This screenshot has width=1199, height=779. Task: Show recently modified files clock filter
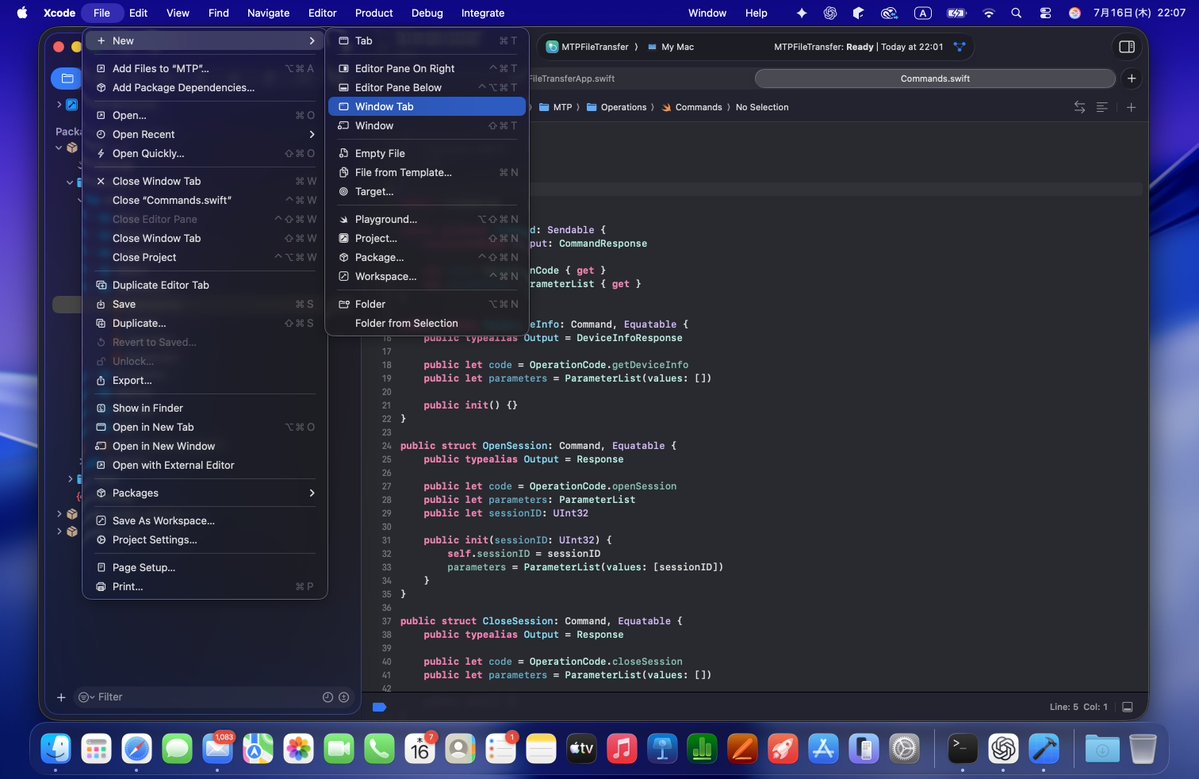327,697
